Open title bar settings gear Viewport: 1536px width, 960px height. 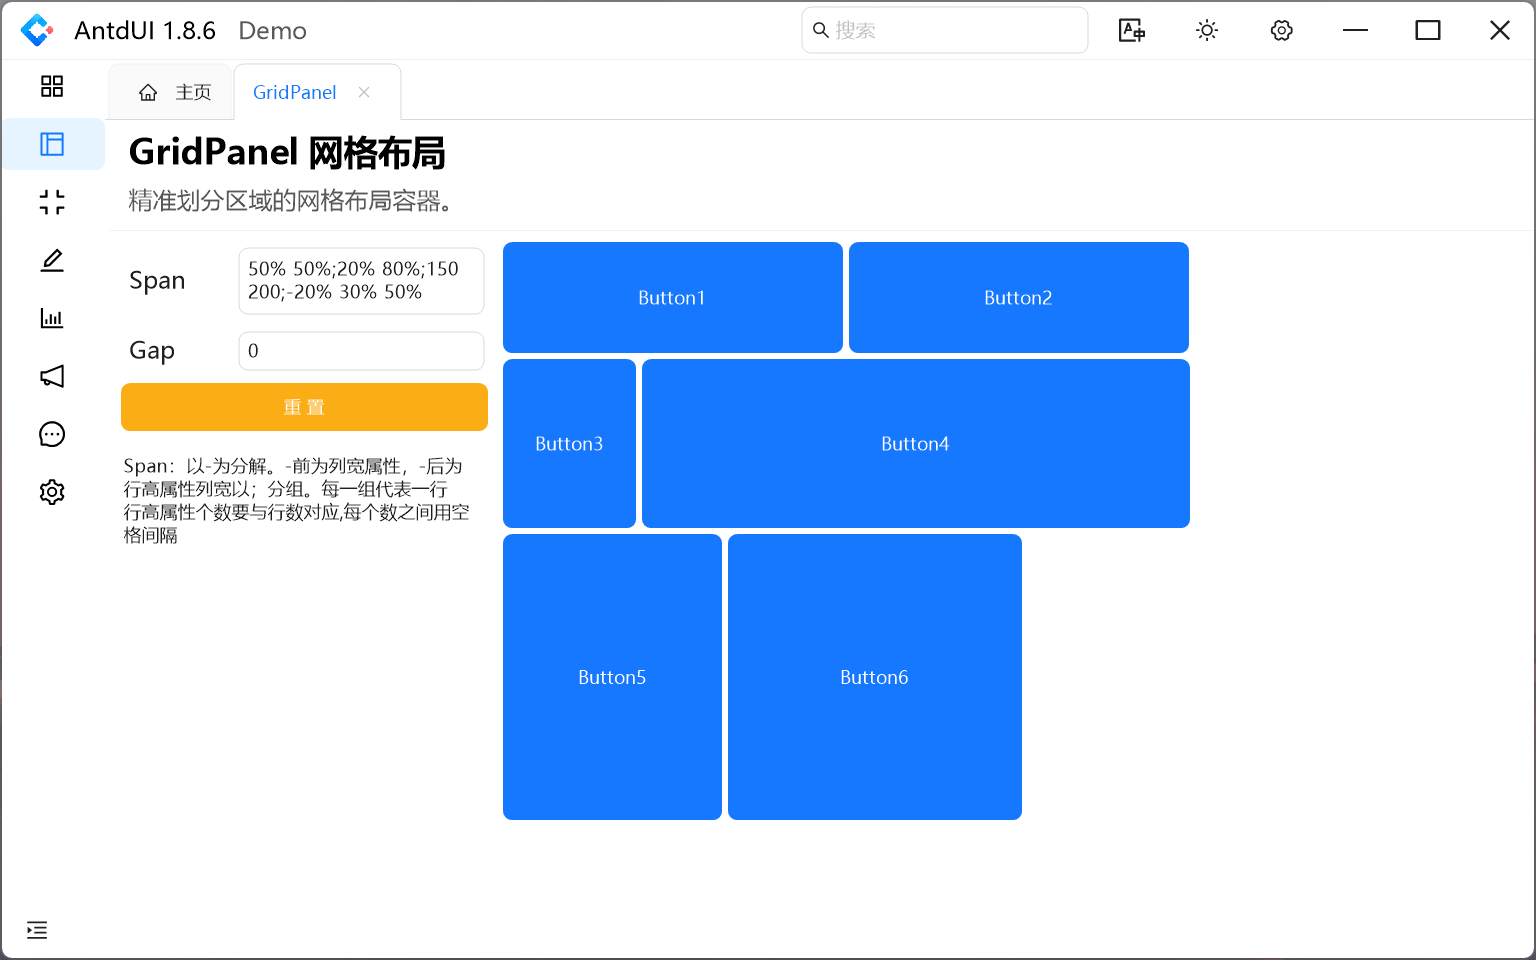point(1282,30)
